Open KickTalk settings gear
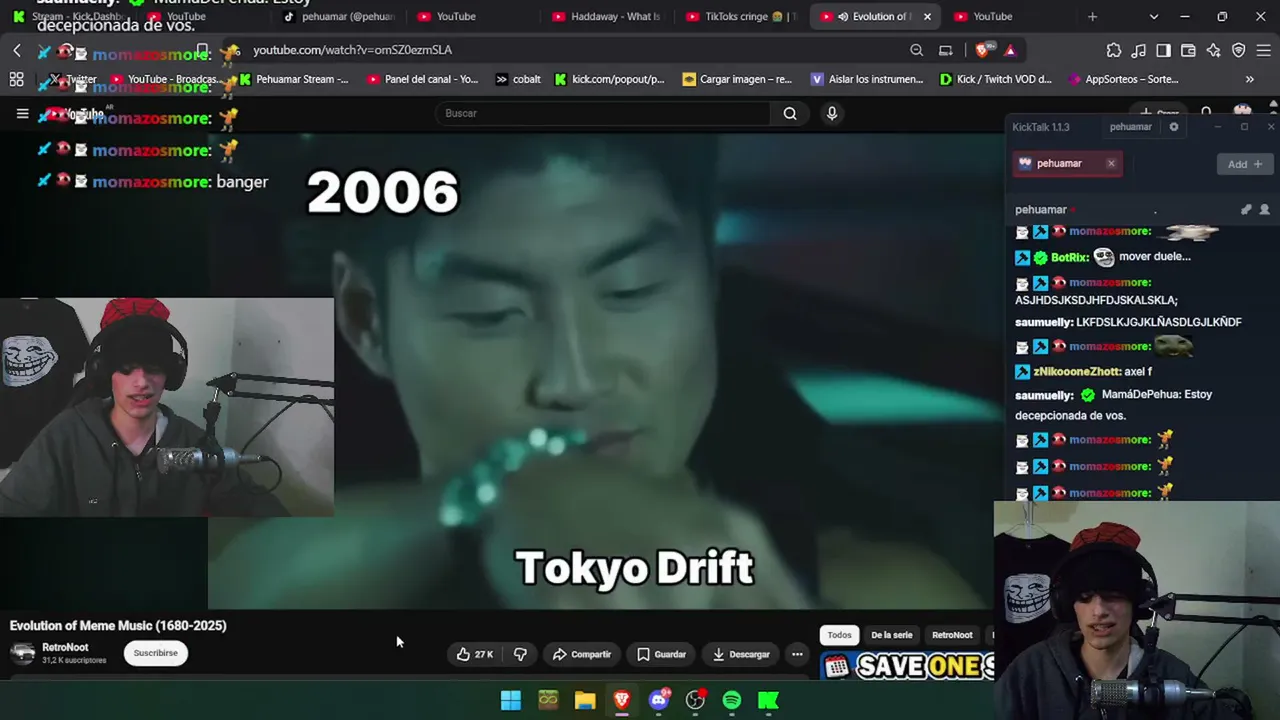This screenshot has height=720, width=1280. 1174,127
